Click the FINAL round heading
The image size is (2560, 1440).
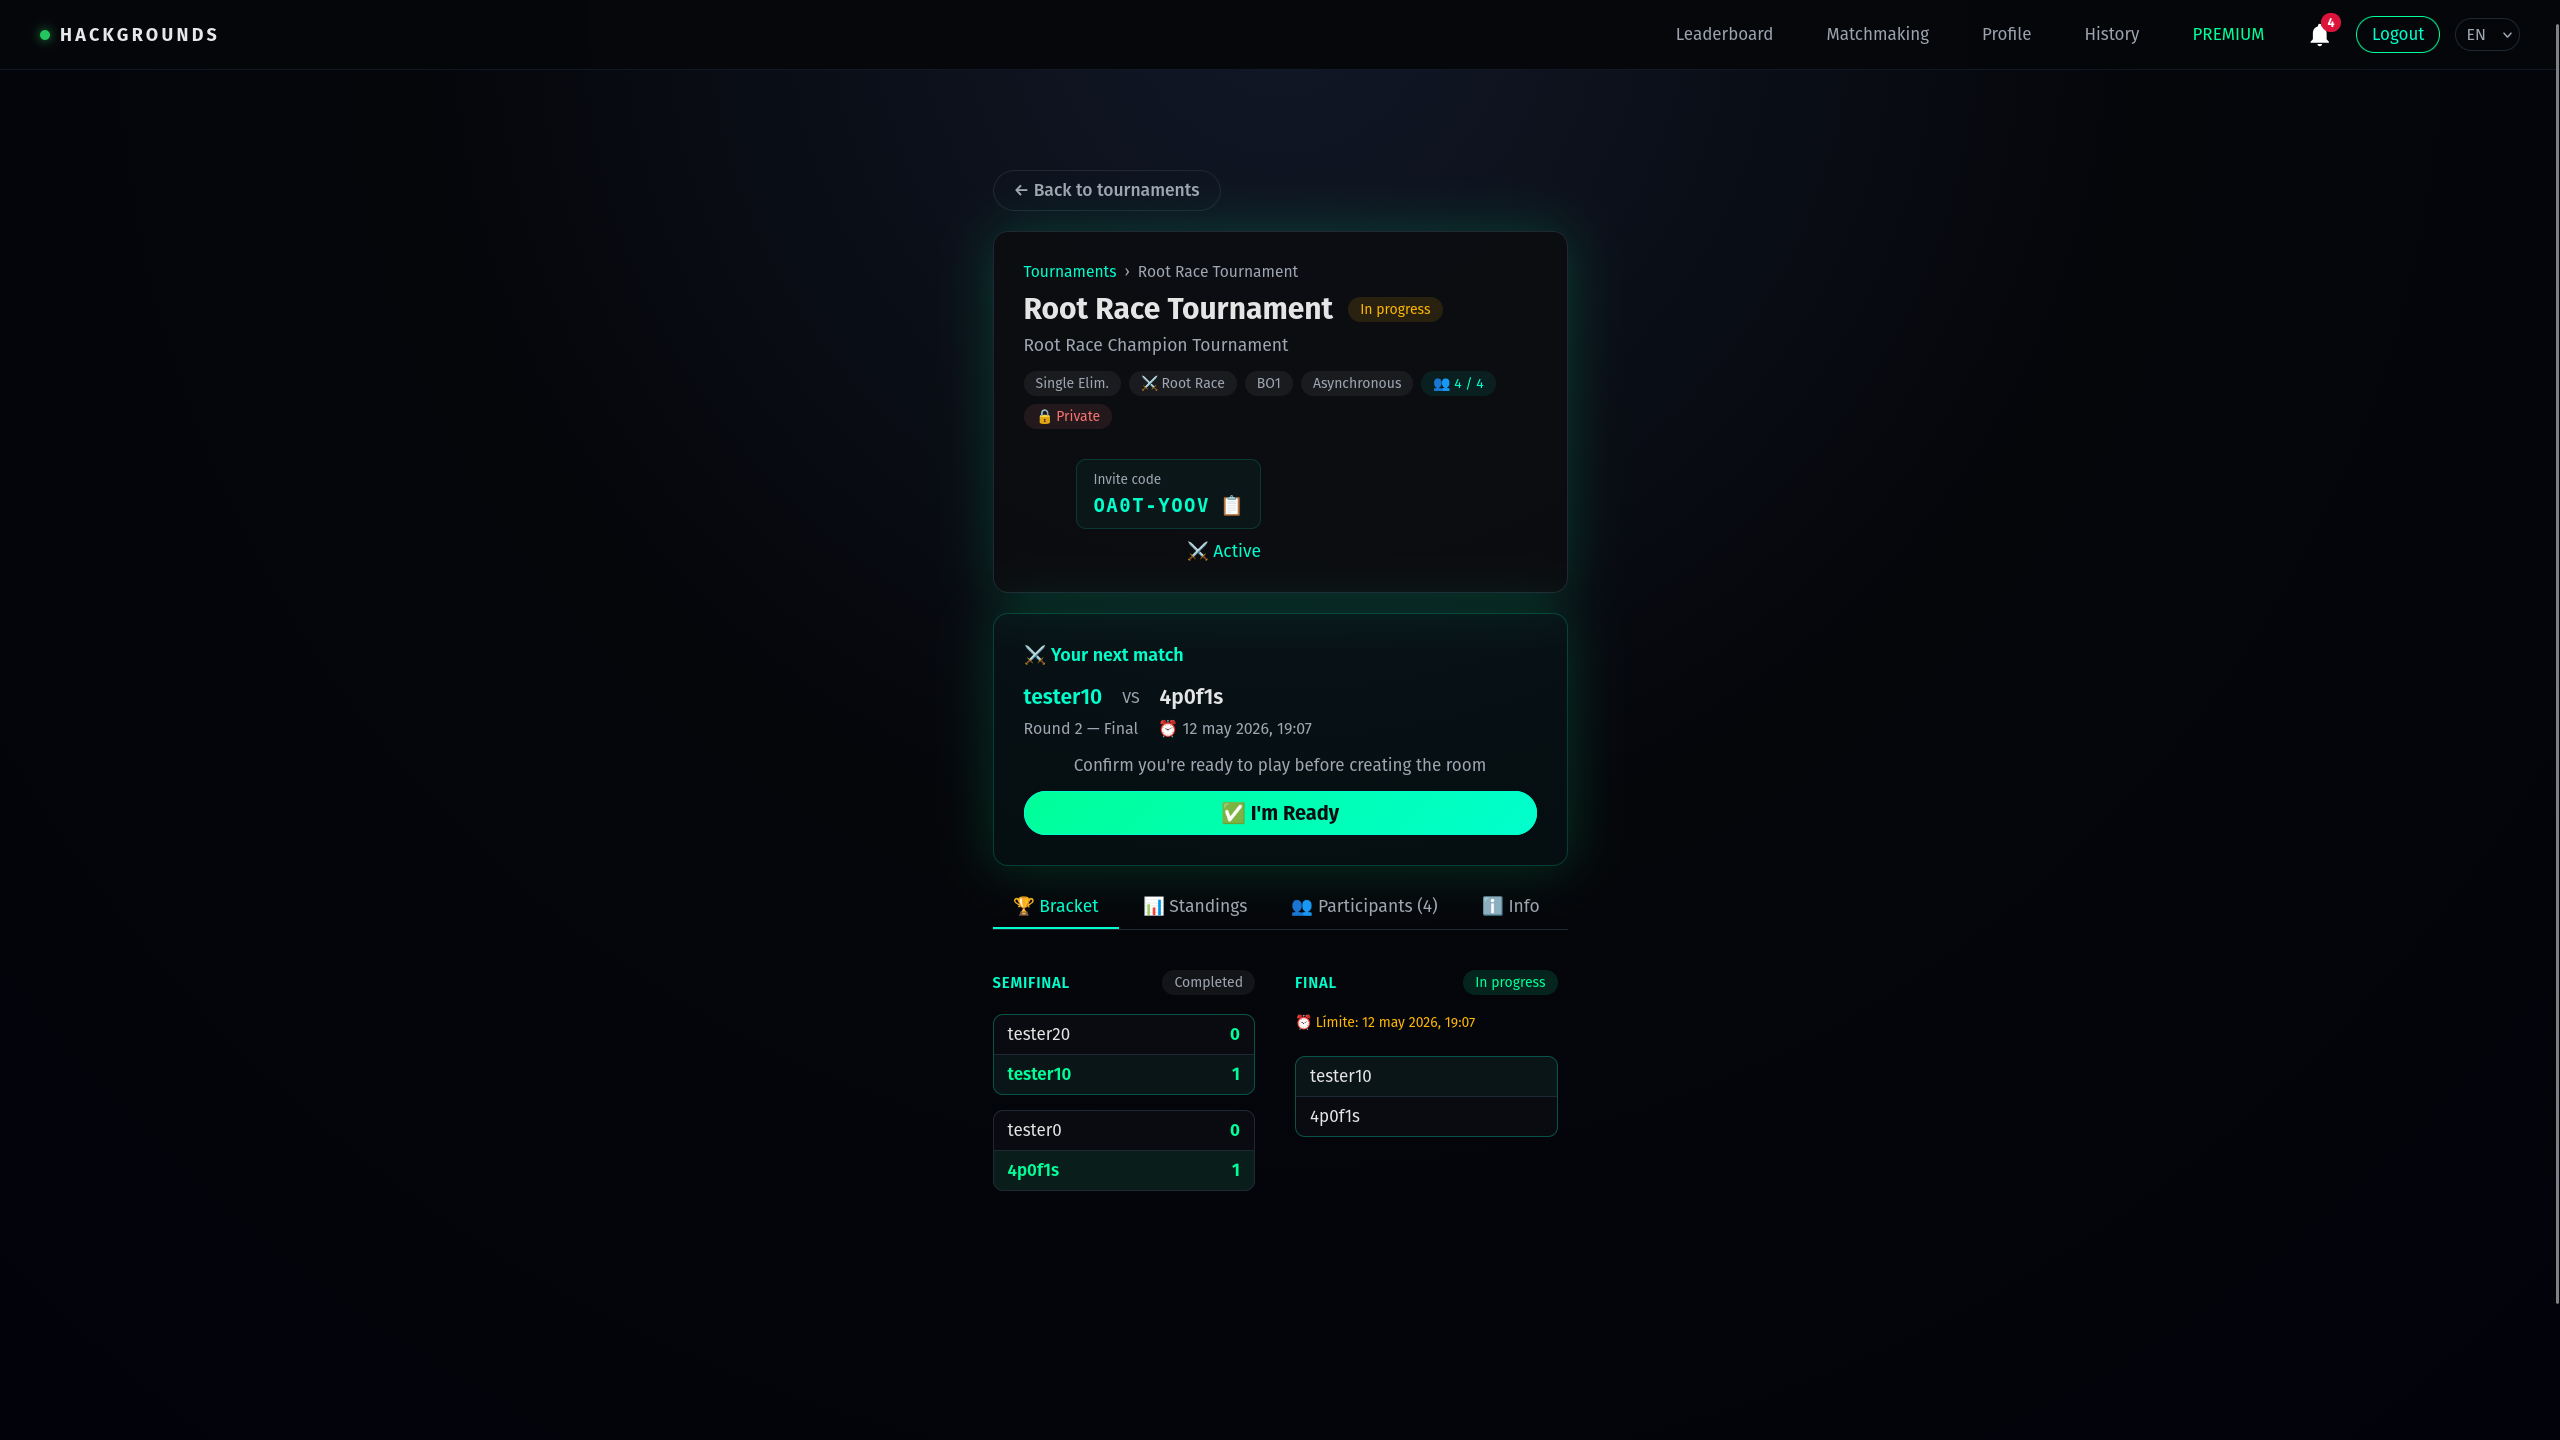(1315, 983)
